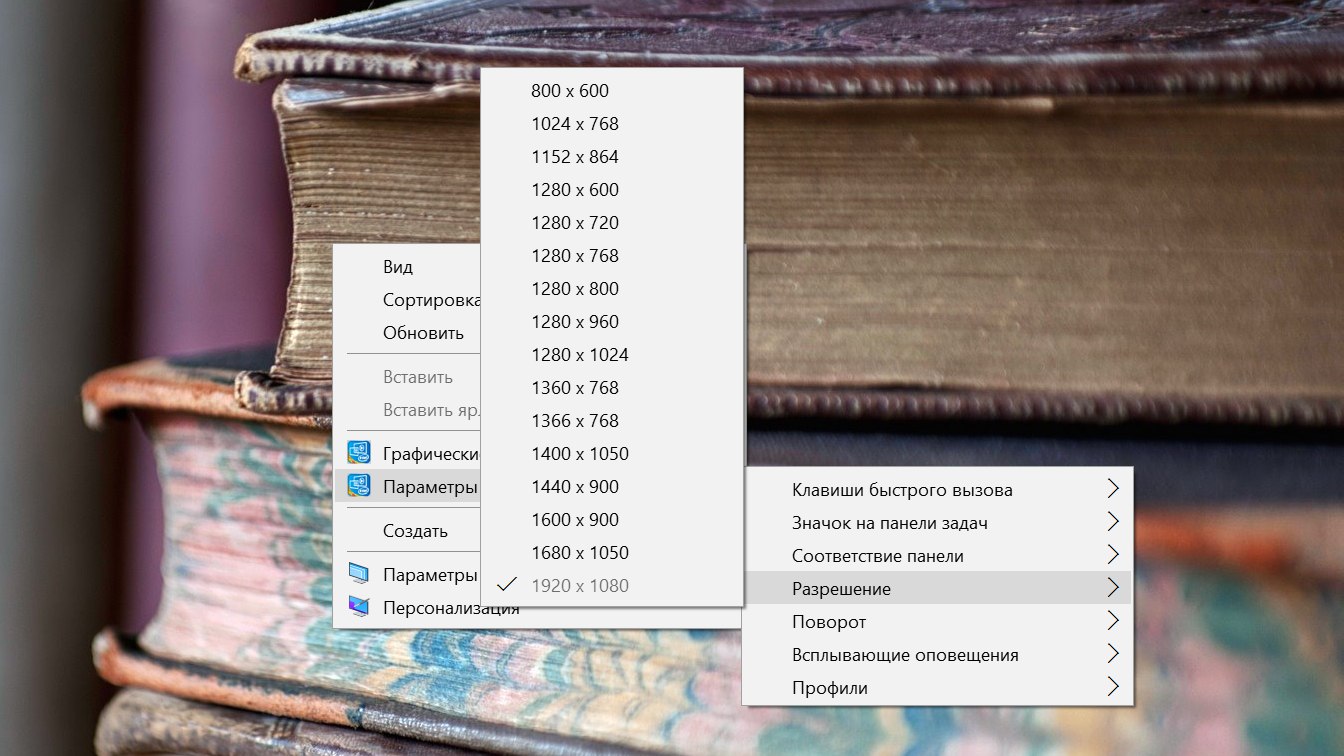This screenshot has height=756, width=1344.
Task: Click the monitor icon on the Параметры row
Action: (x=358, y=574)
